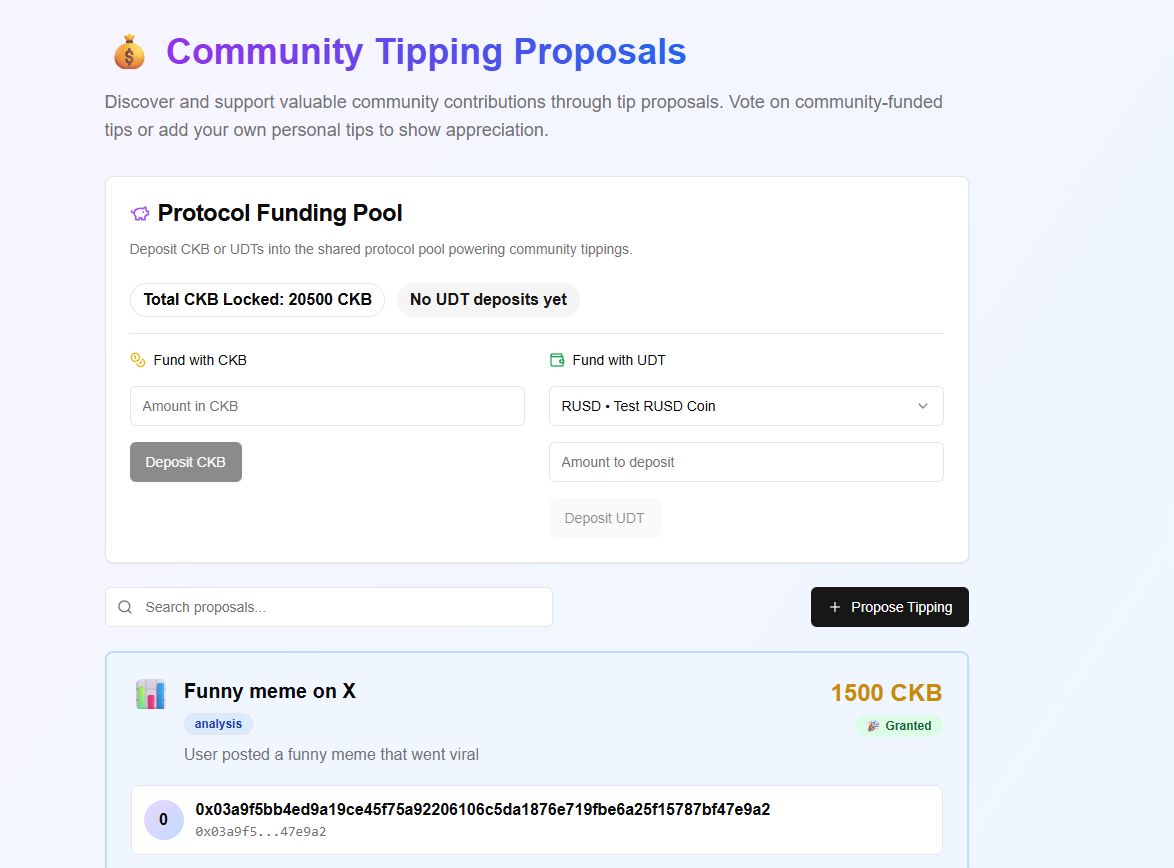Select the "analysis" tag on the proposal

218,724
